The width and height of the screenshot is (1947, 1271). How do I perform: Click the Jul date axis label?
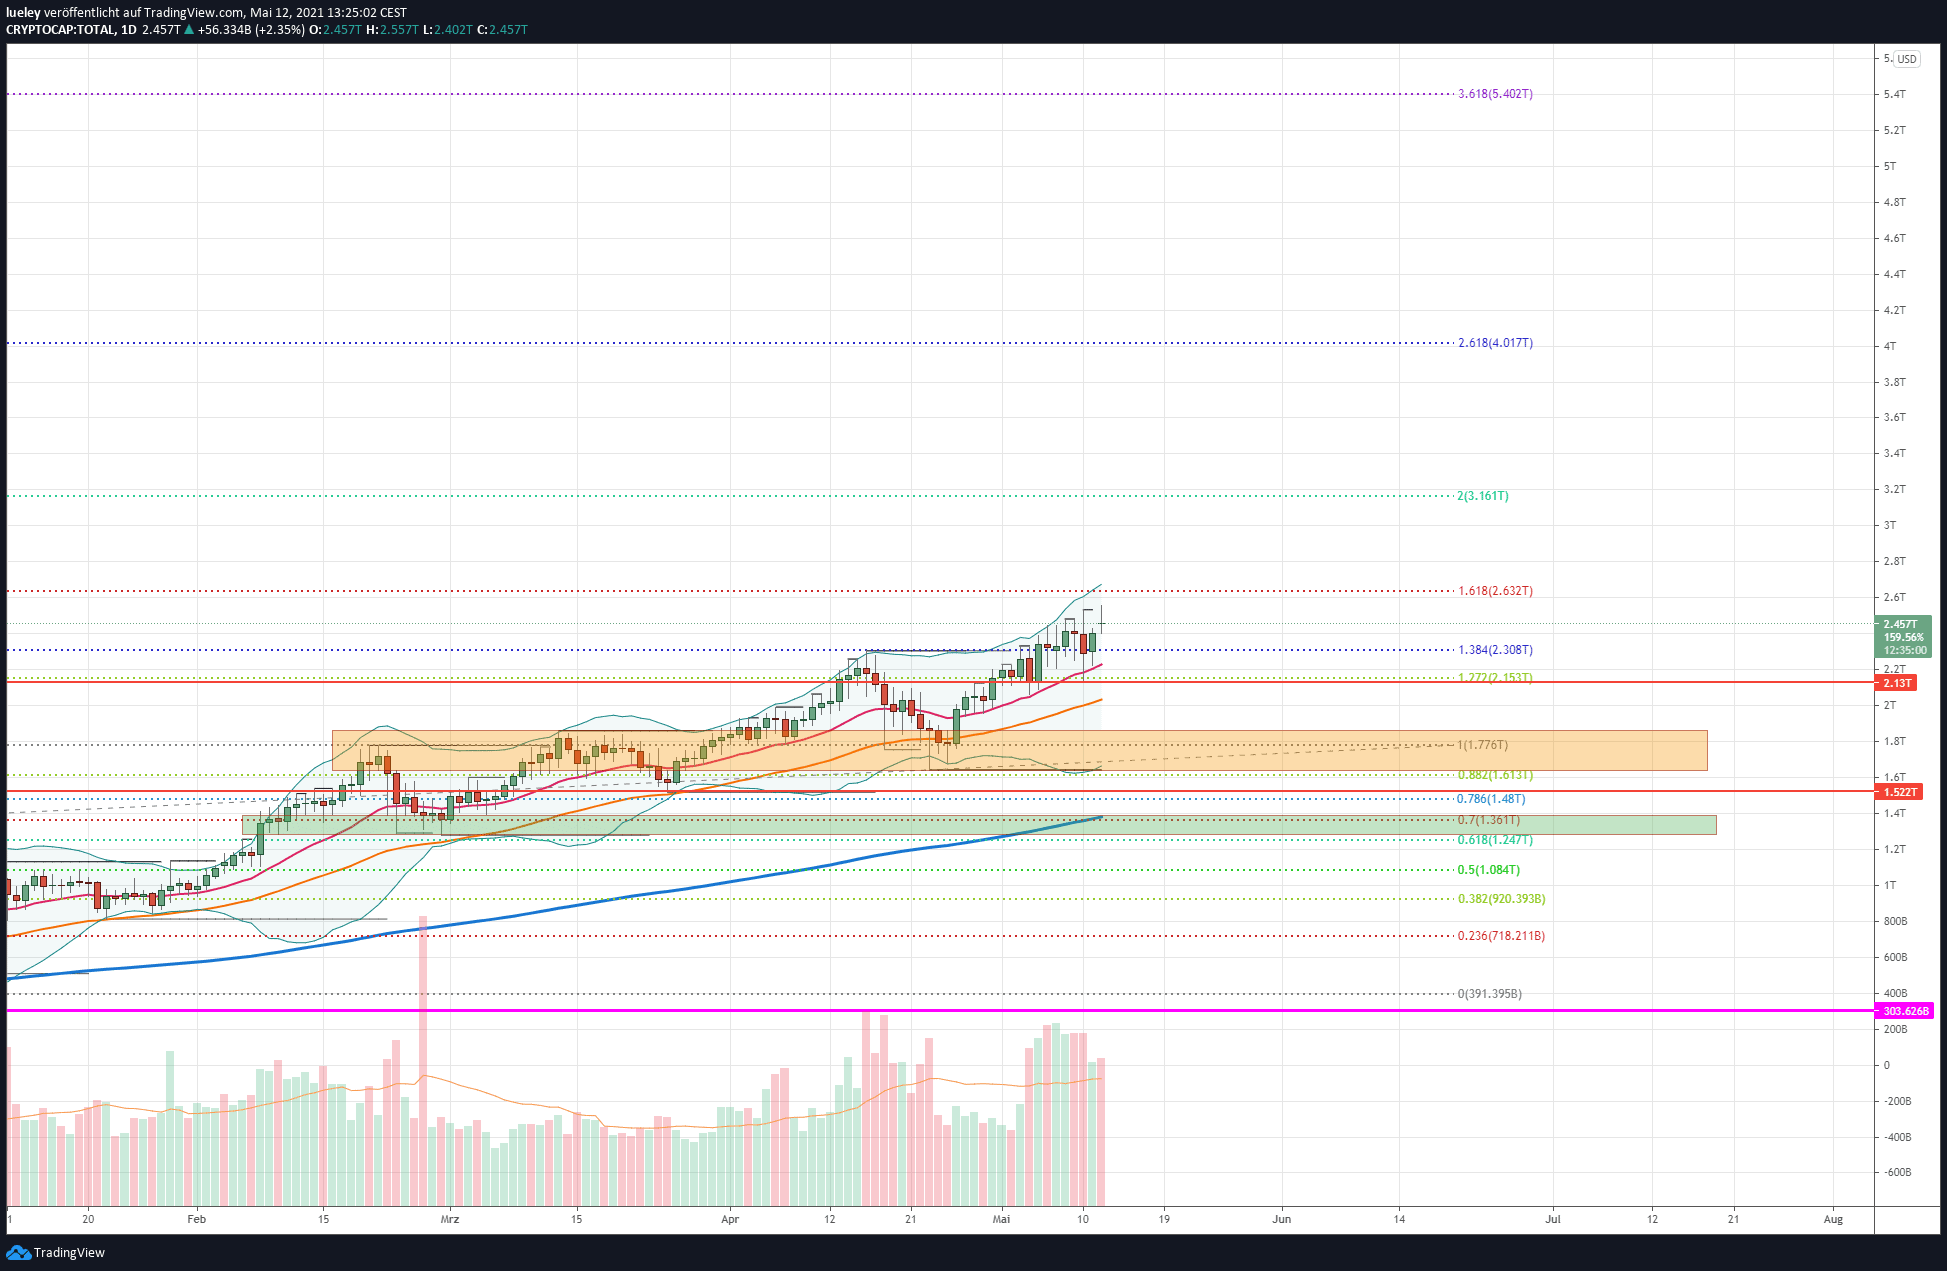tap(1553, 1219)
